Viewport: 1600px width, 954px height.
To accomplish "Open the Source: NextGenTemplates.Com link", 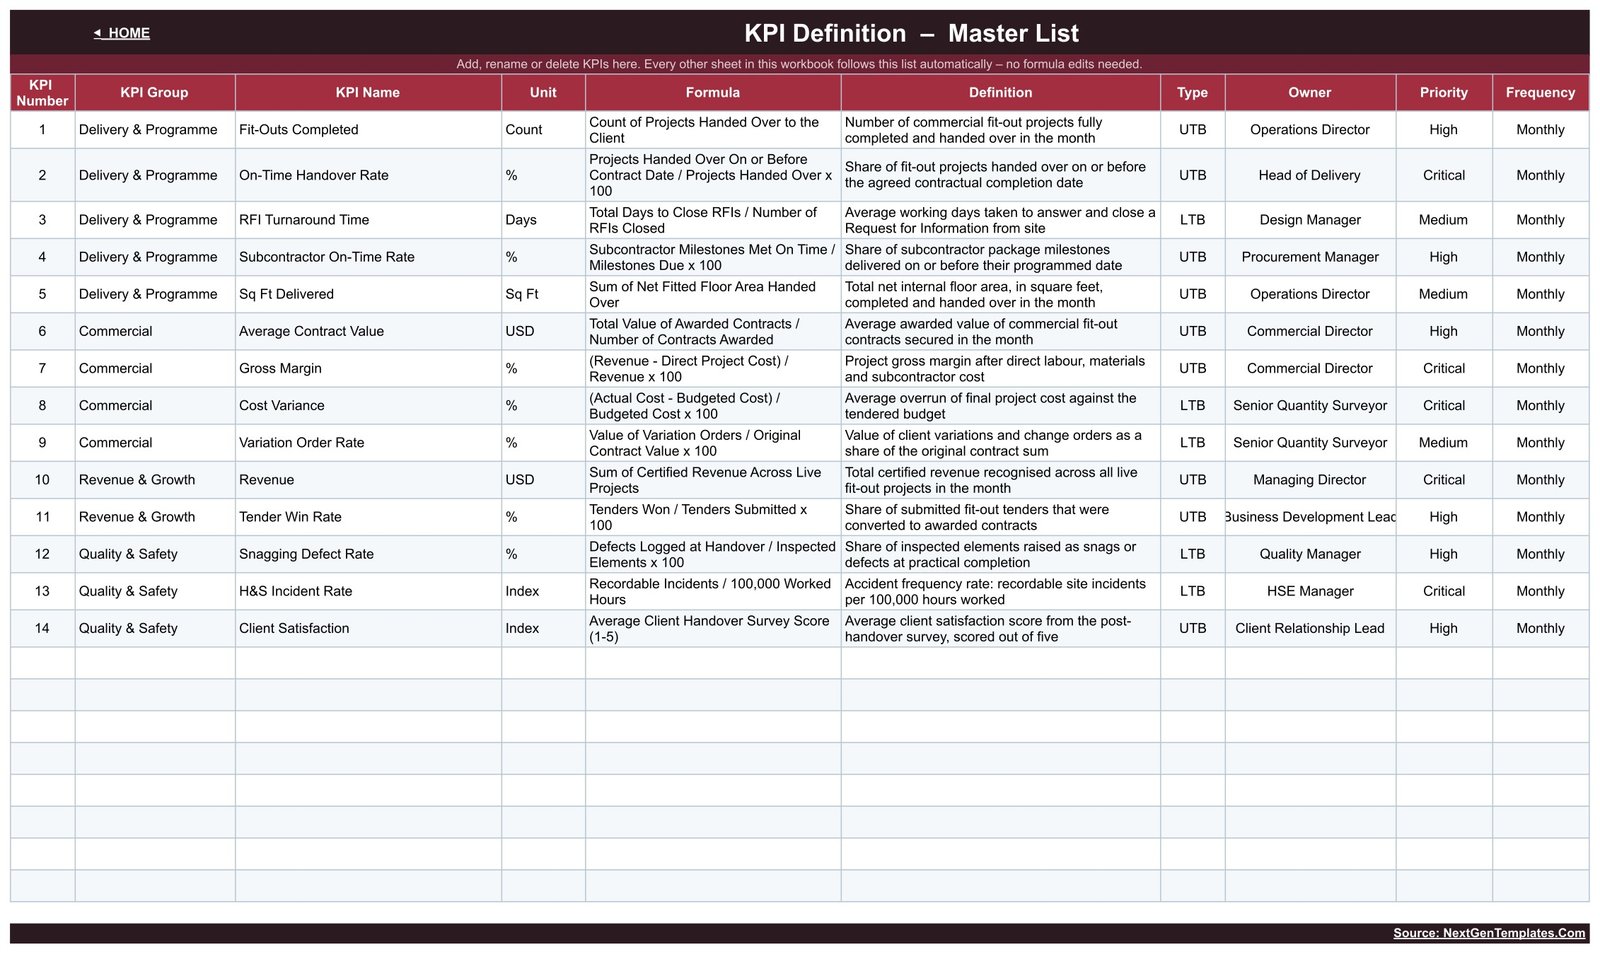I will pyautogui.click(x=1489, y=933).
